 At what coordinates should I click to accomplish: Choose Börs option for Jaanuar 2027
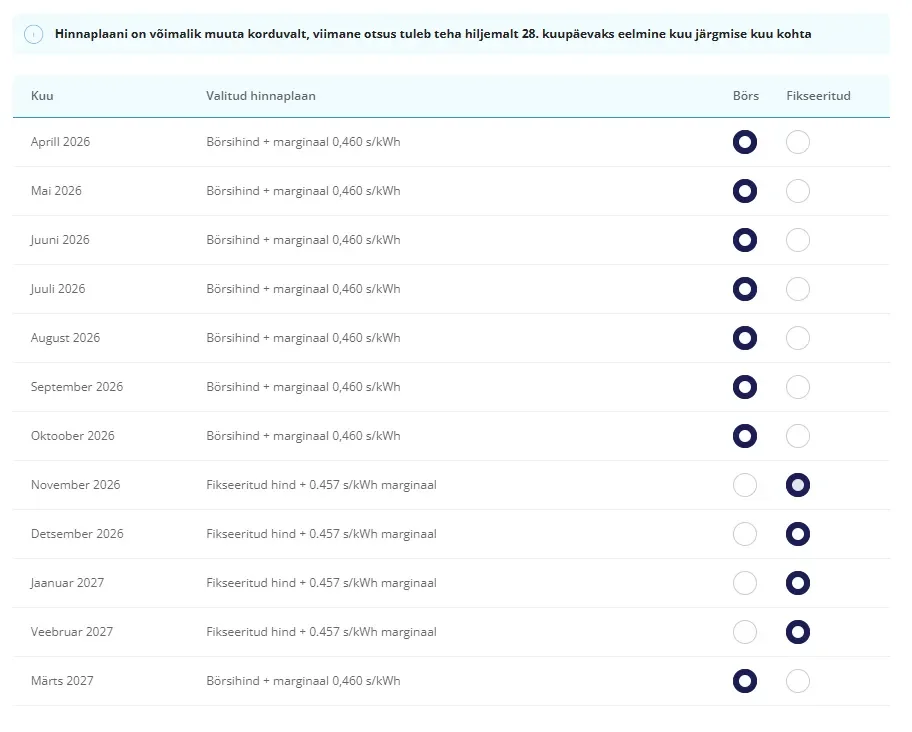[x=744, y=583]
